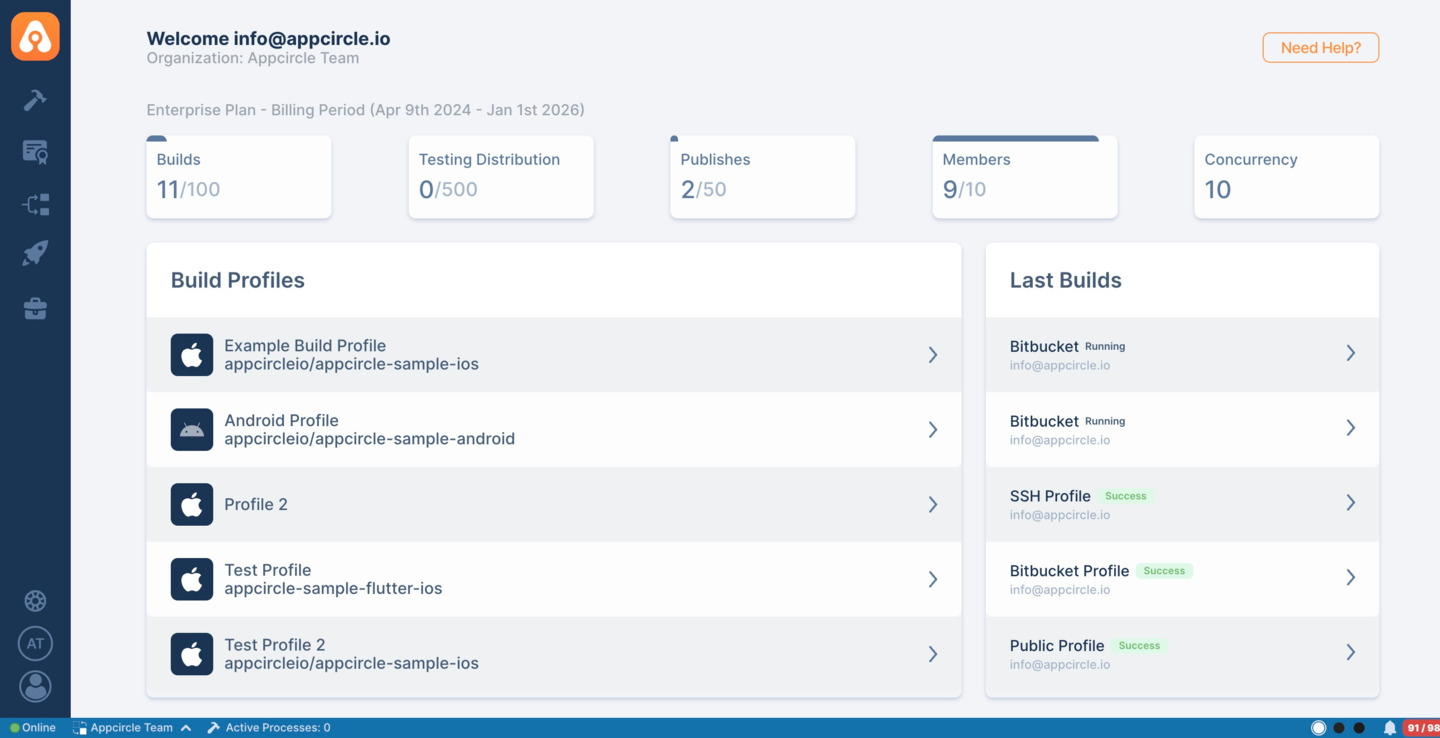This screenshot has width=1440, height=738.
Task: Click the Need Help? button
Action: pyautogui.click(x=1320, y=47)
